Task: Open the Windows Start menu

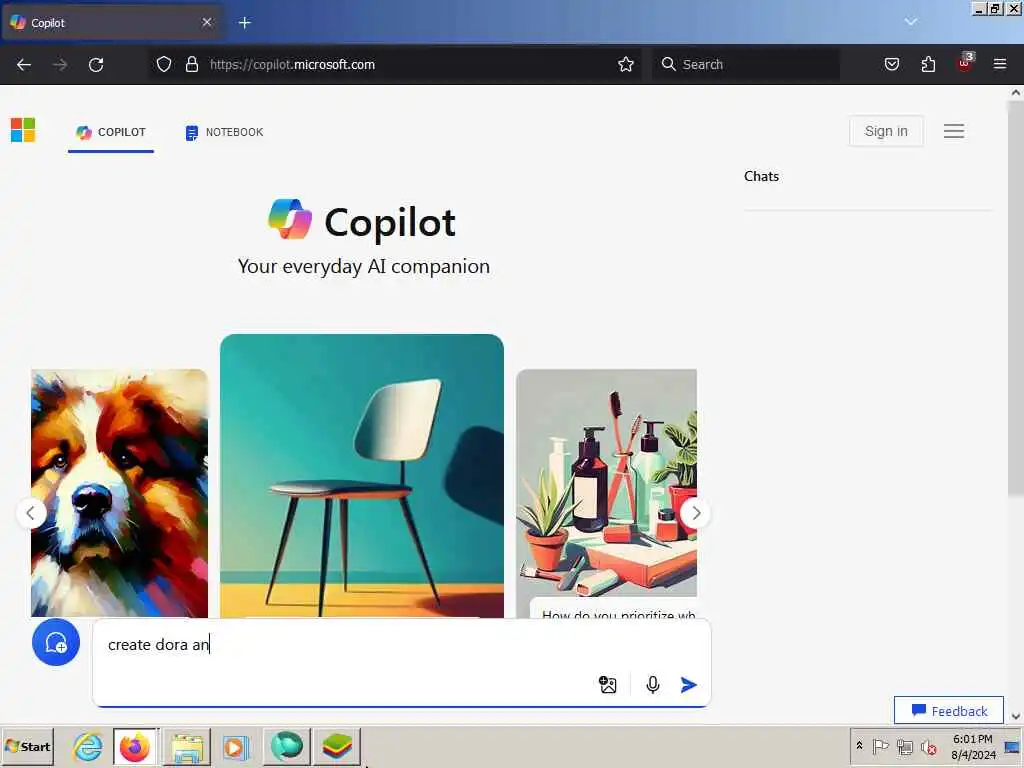Action: (27, 746)
